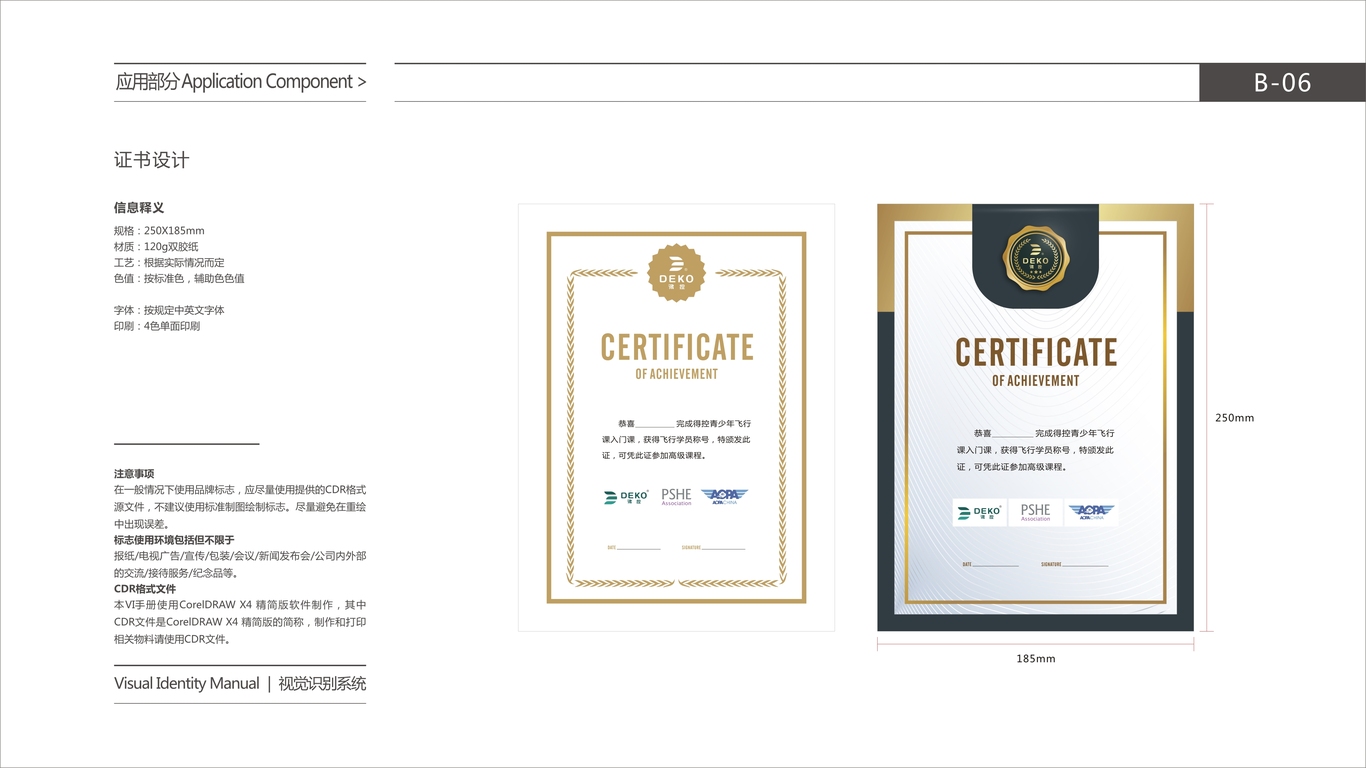
Task: Select the 证书设计 heading
Action: pos(152,160)
